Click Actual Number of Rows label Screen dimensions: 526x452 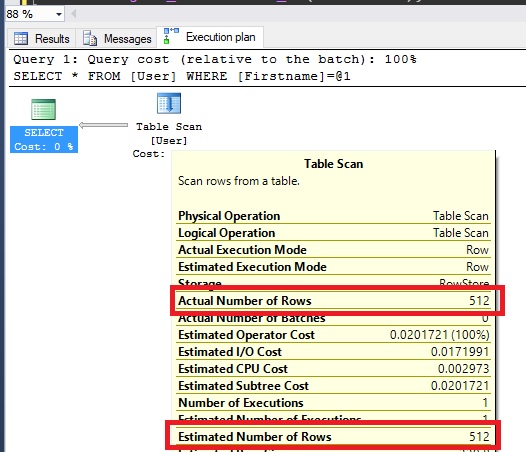point(245,301)
